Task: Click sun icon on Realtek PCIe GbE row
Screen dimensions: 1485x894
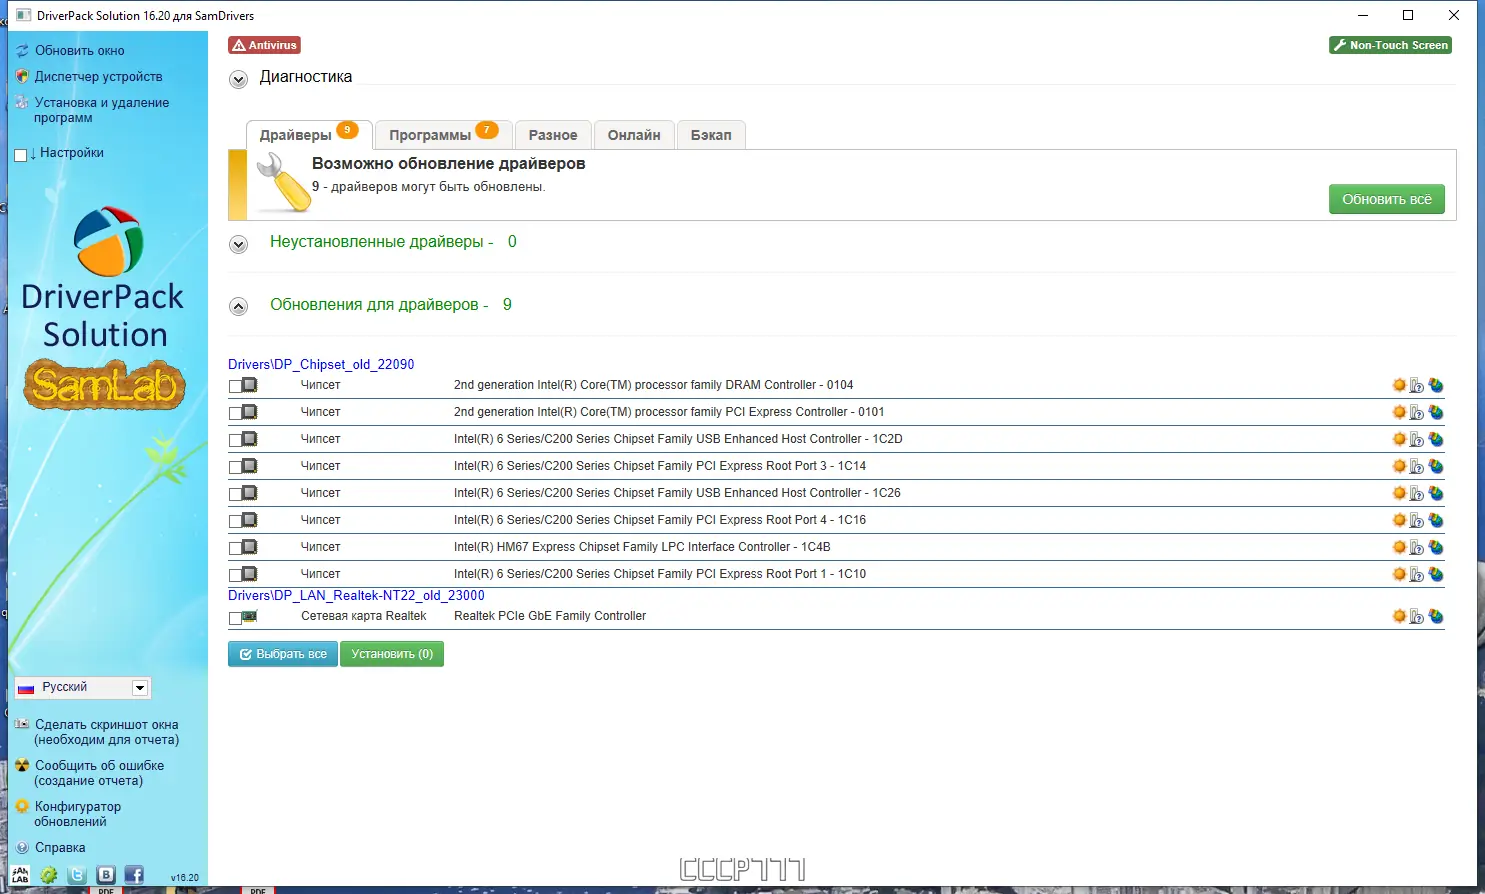Action: (1399, 616)
